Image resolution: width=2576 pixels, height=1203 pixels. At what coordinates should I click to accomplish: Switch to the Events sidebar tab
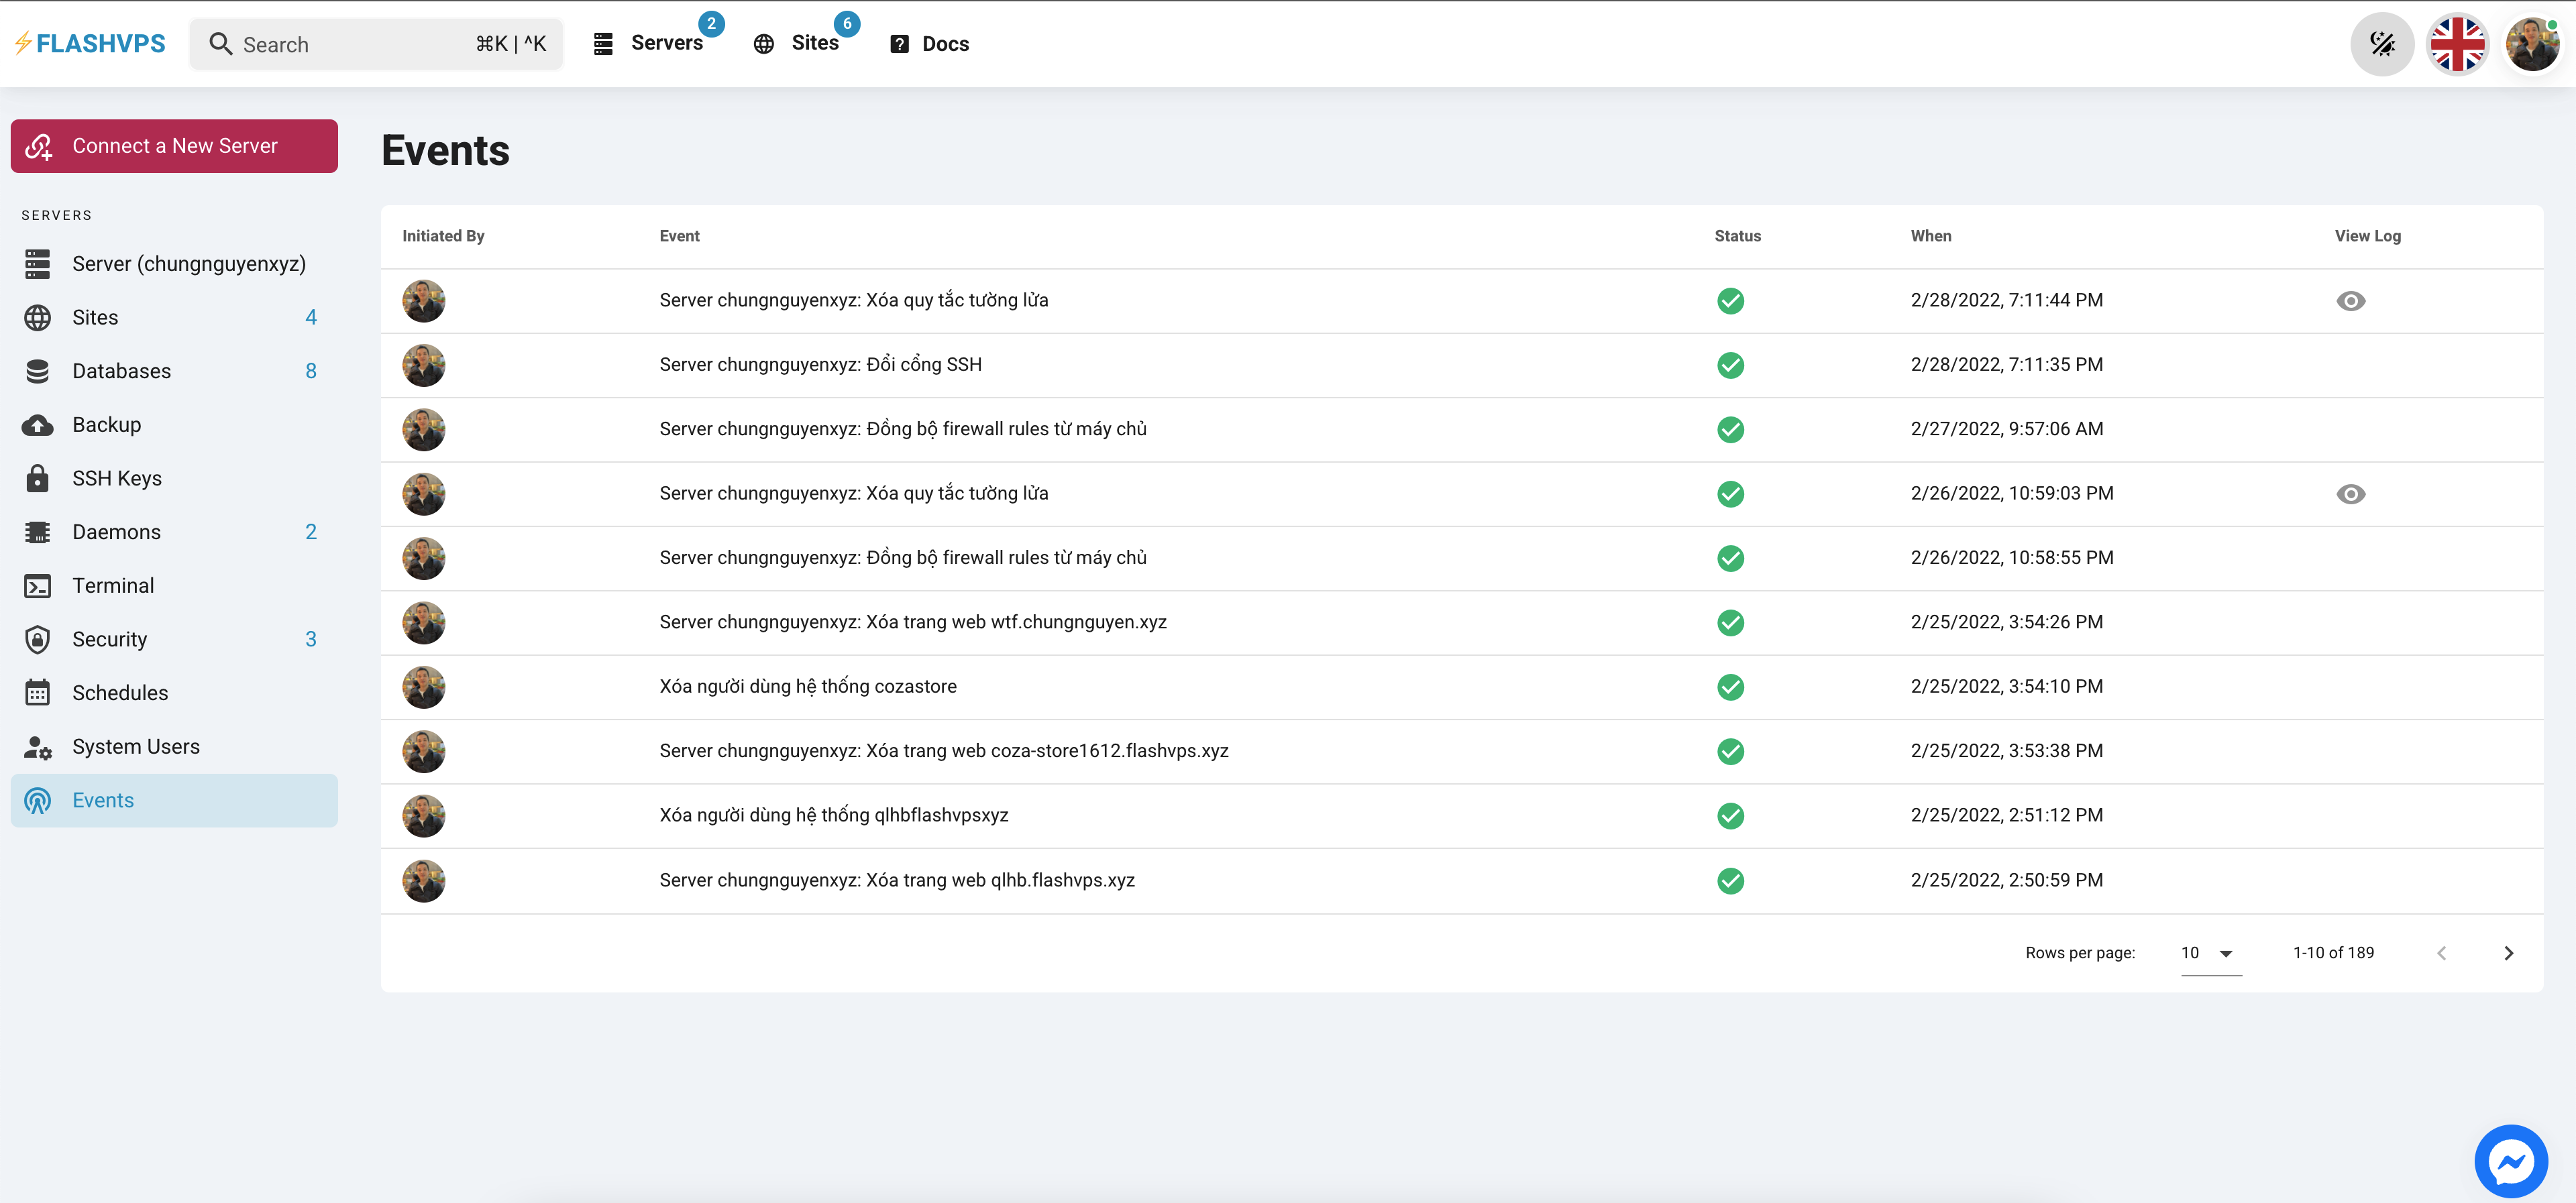103,800
